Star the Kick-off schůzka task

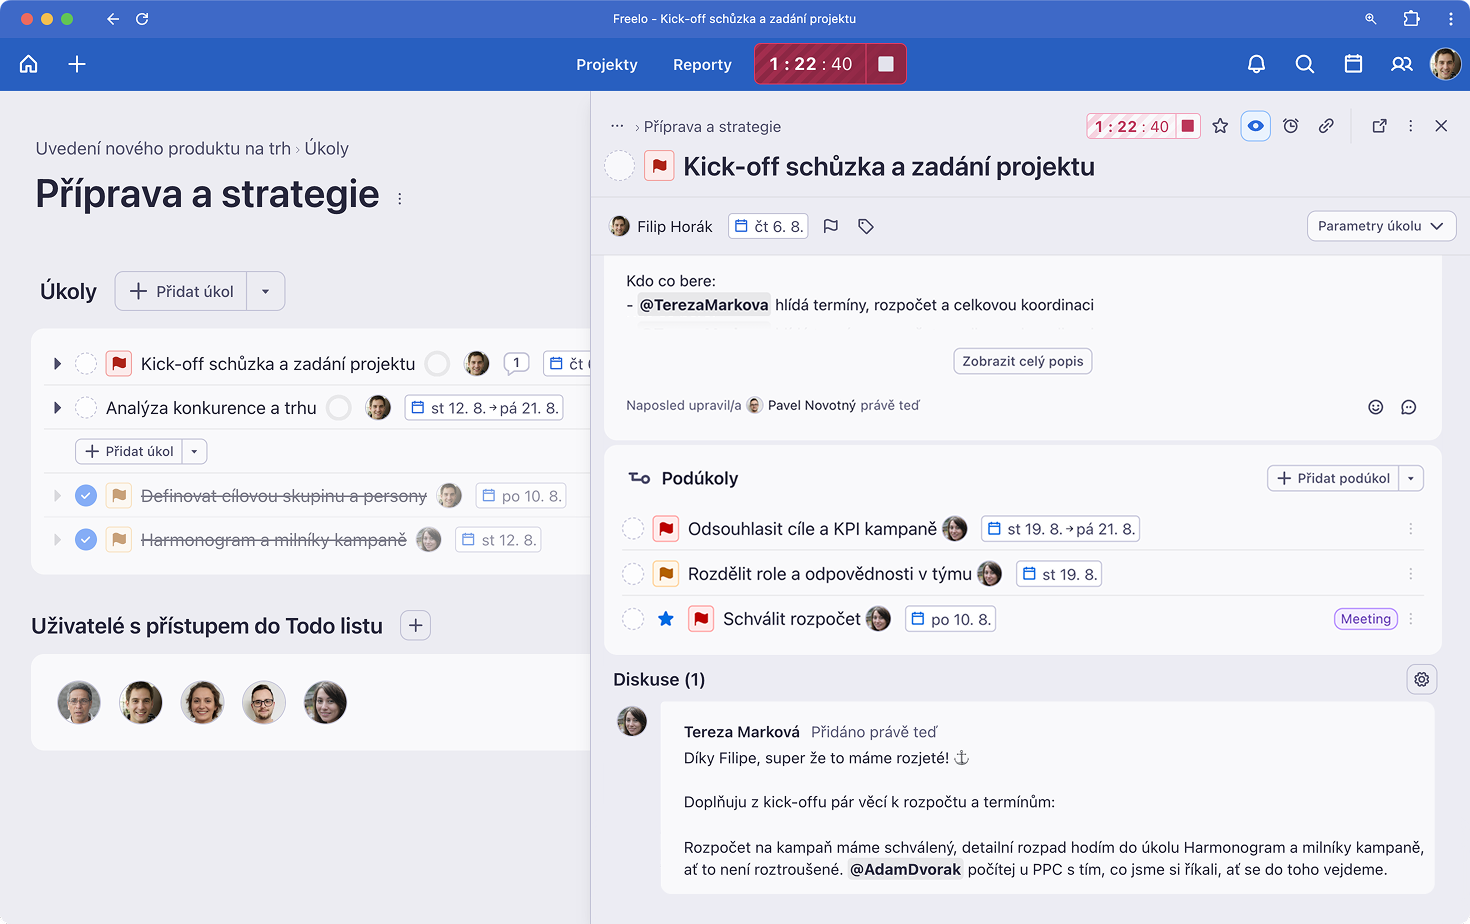1220,126
